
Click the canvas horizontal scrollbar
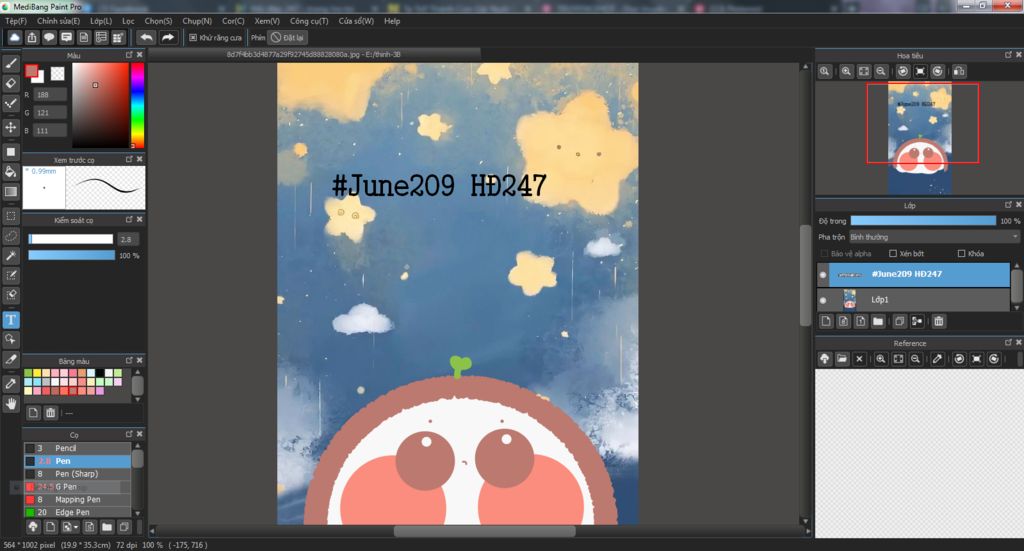coord(484,531)
